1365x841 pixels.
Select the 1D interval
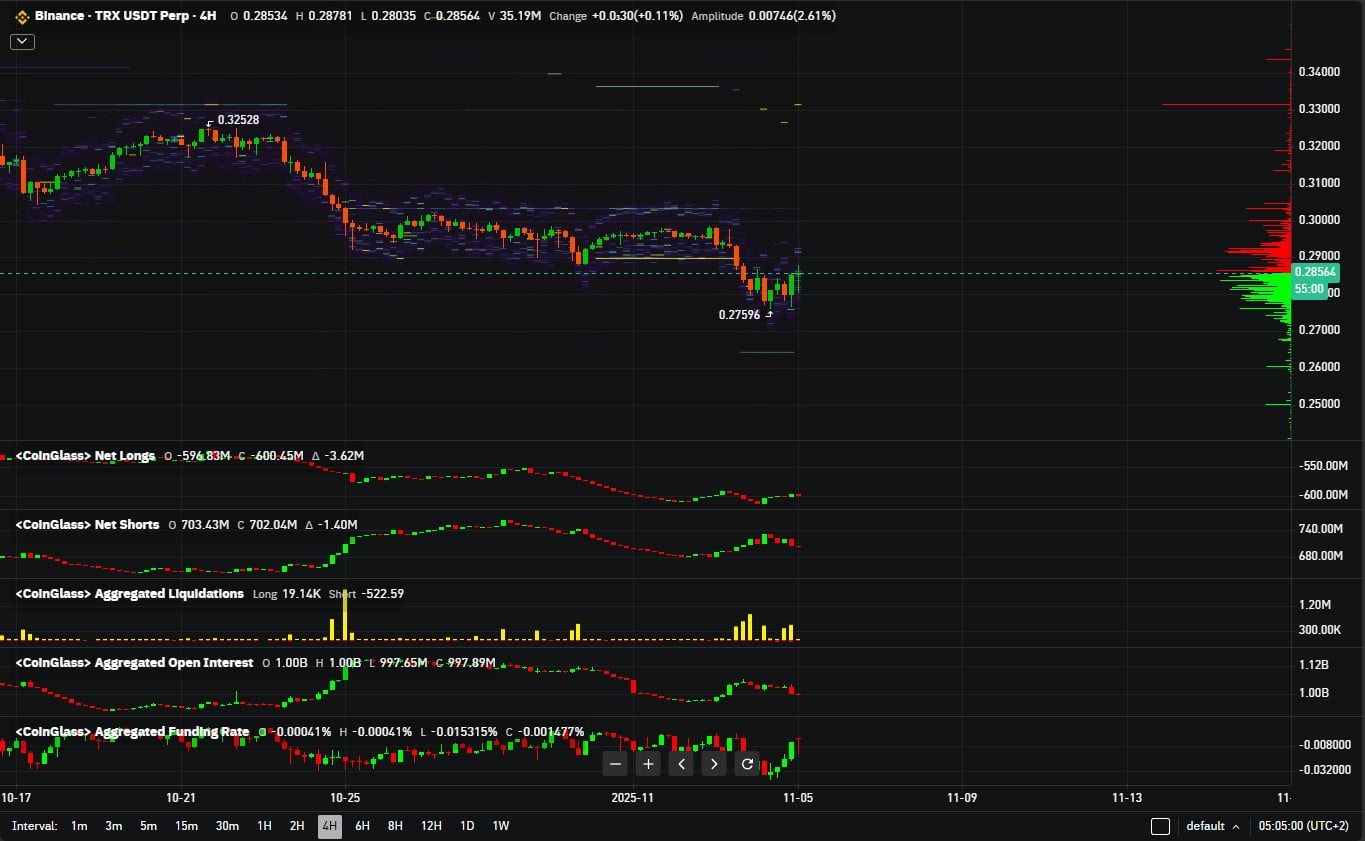pos(467,826)
